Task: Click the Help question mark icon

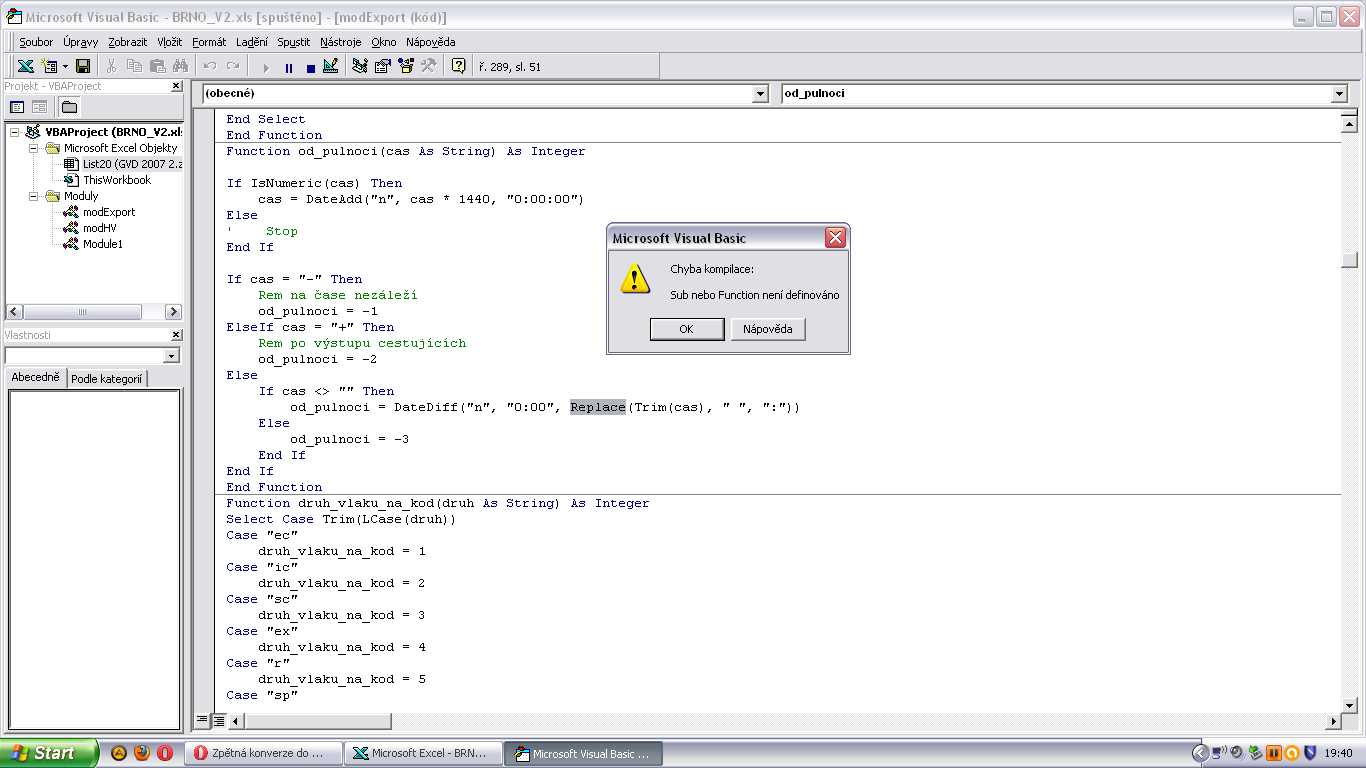Action: click(458, 66)
